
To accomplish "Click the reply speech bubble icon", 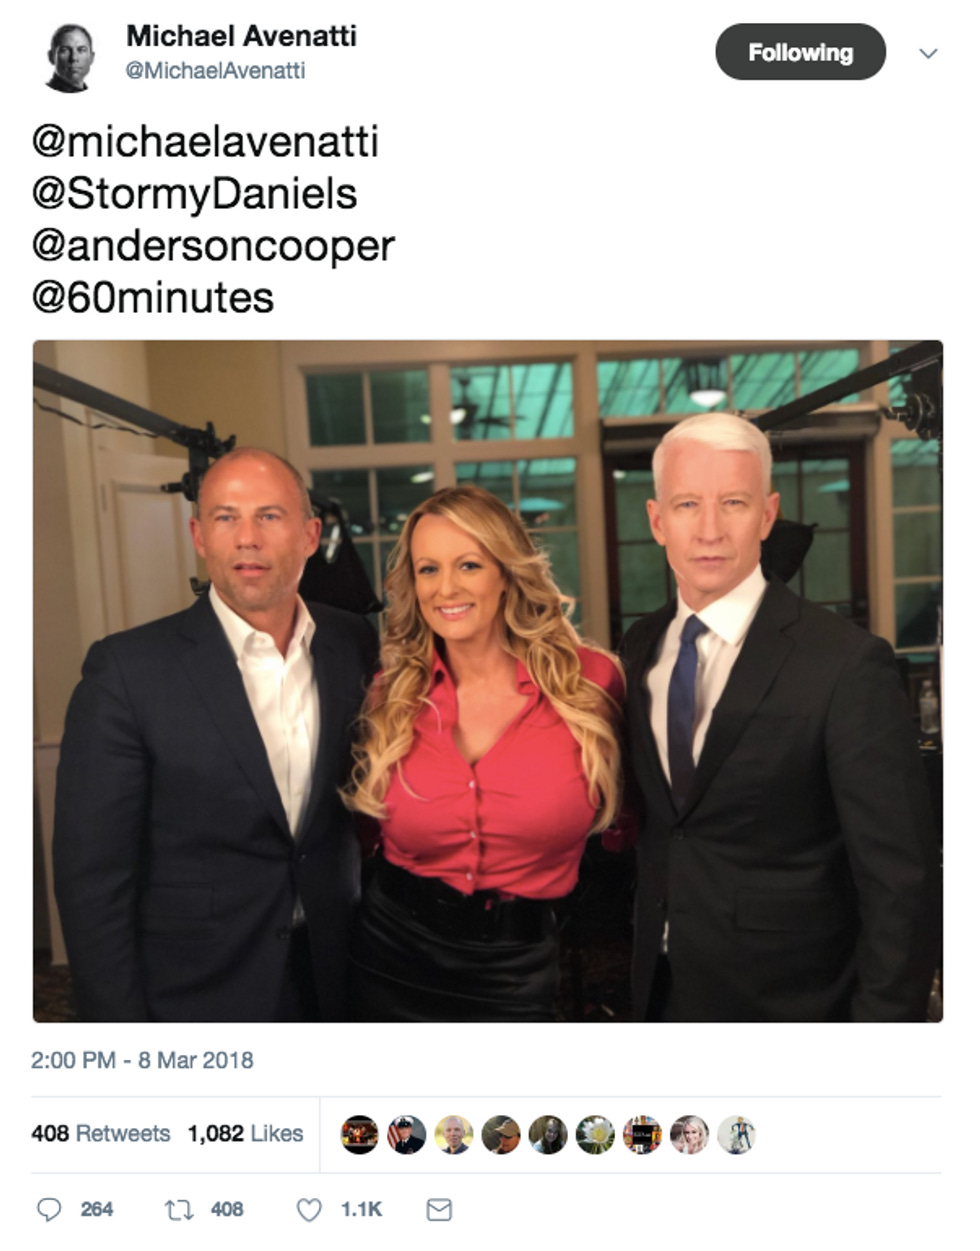I will click(49, 1210).
